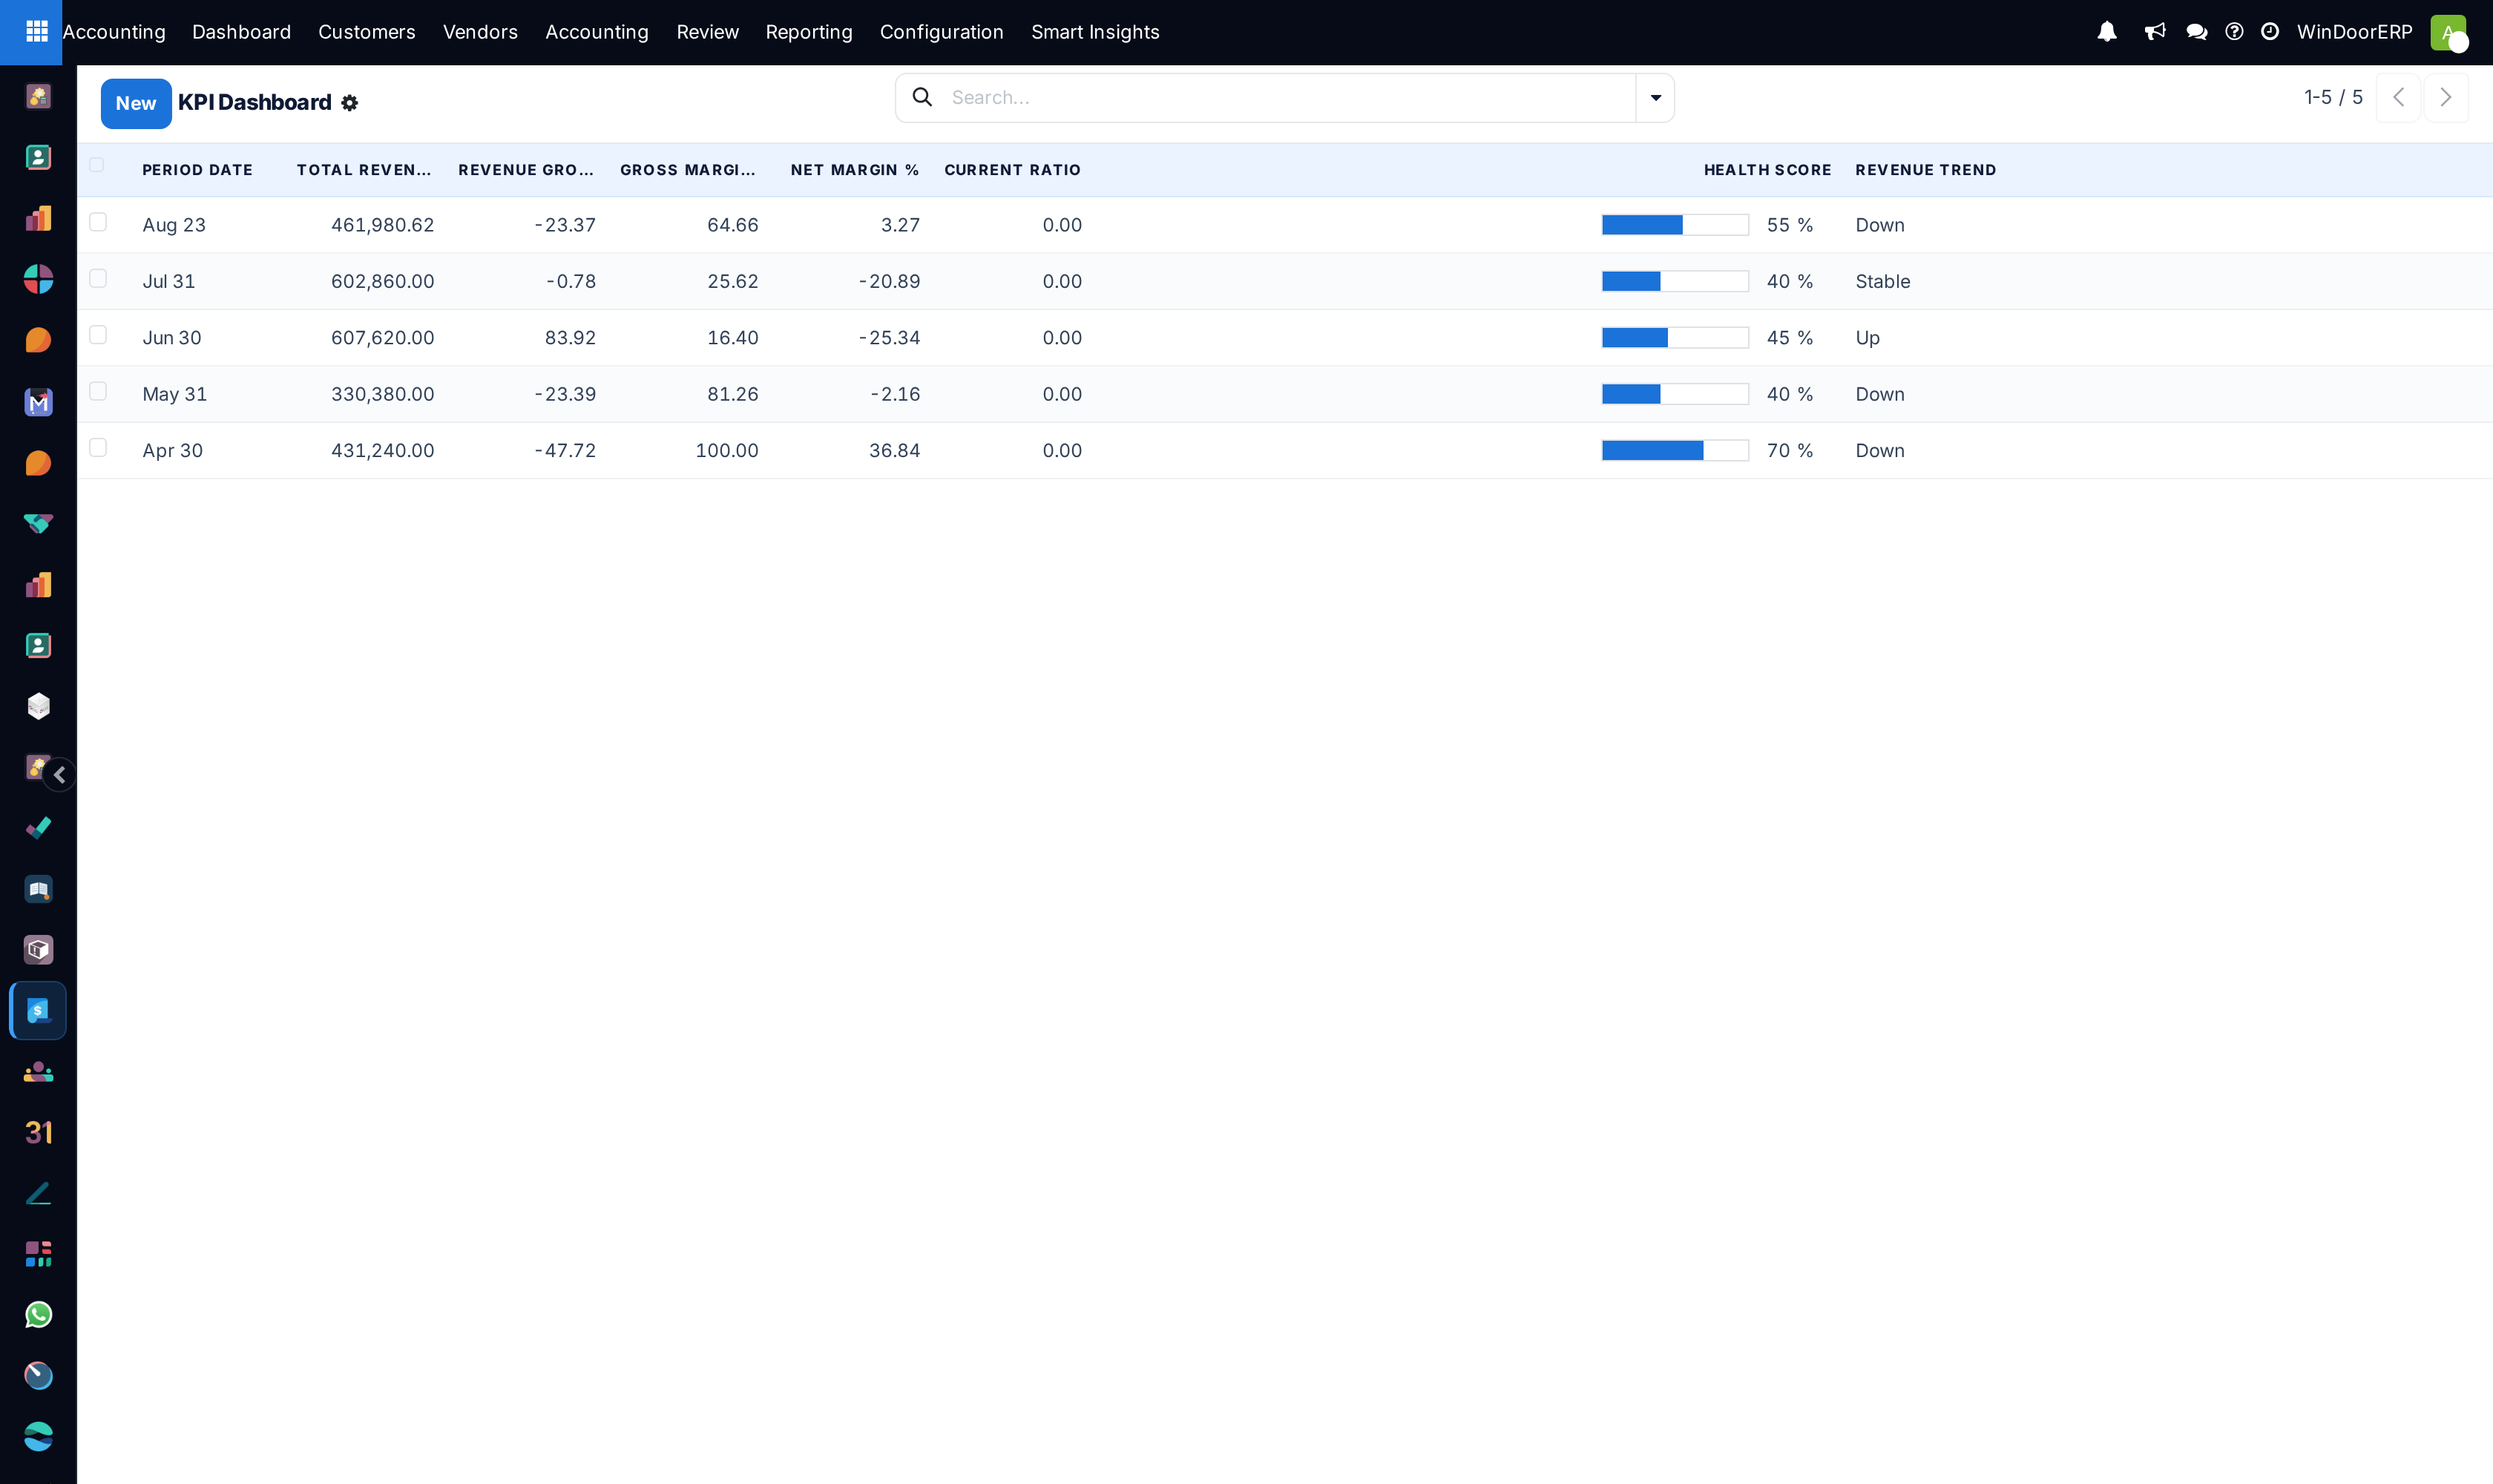Go to next page with right chevron

(x=2446, y=97)
